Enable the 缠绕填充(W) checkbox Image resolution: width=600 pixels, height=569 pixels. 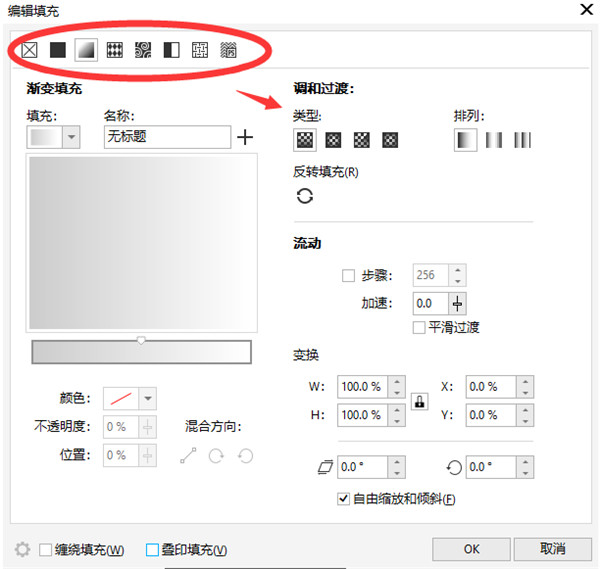(x=46, y=550)
